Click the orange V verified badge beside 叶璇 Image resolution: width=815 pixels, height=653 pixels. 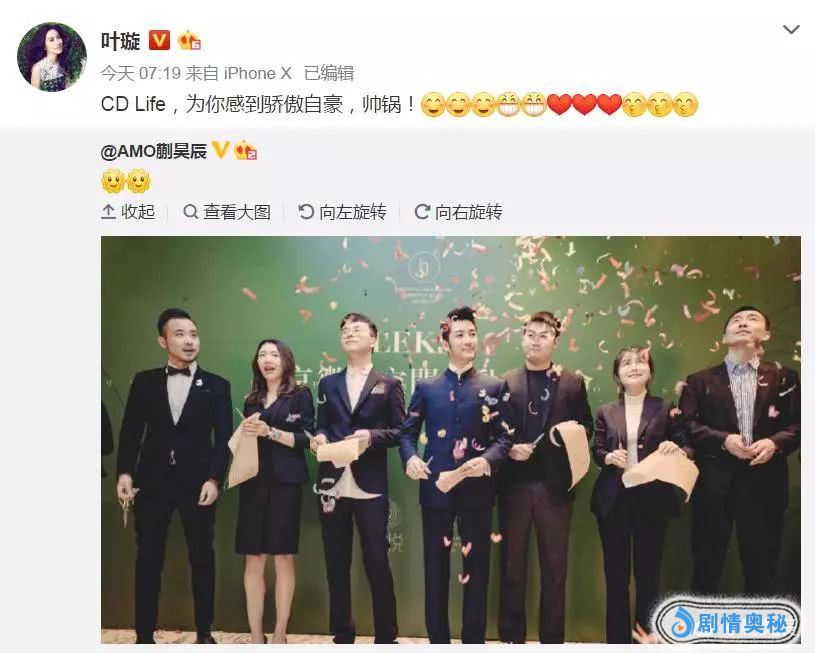click(x=159, y=41)
